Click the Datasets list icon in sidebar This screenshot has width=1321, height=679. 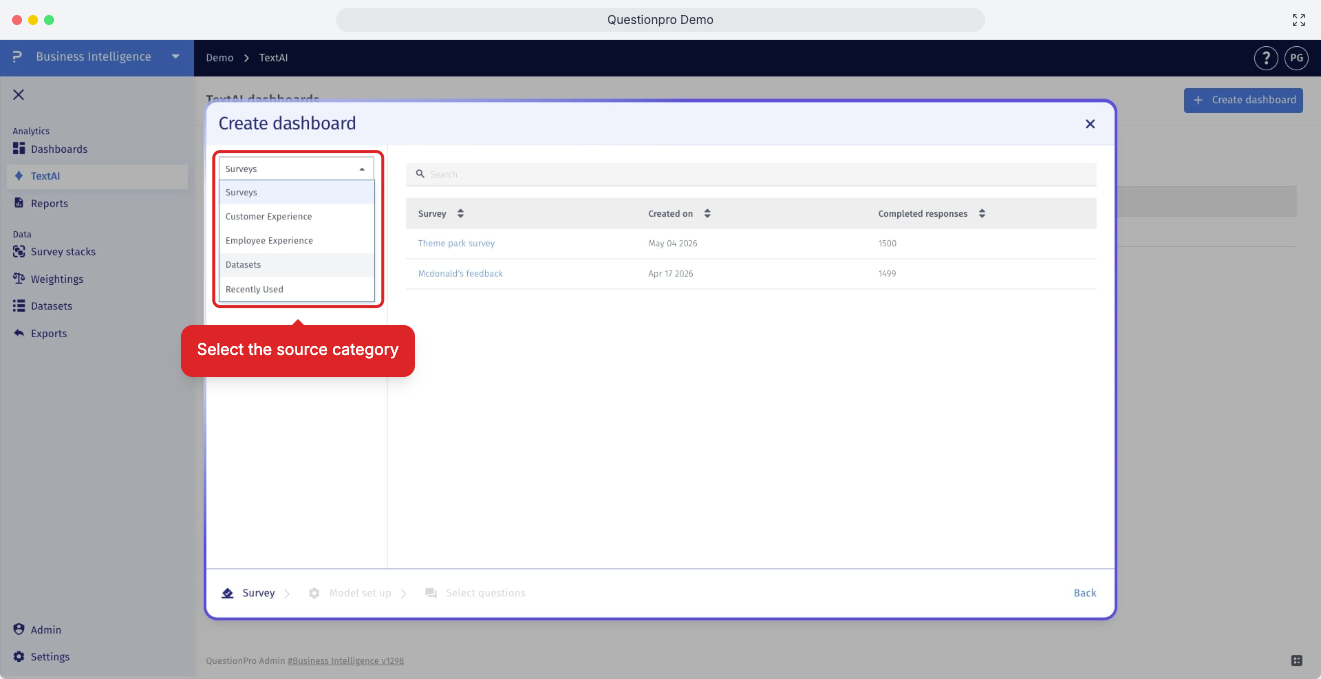[19, 306]
